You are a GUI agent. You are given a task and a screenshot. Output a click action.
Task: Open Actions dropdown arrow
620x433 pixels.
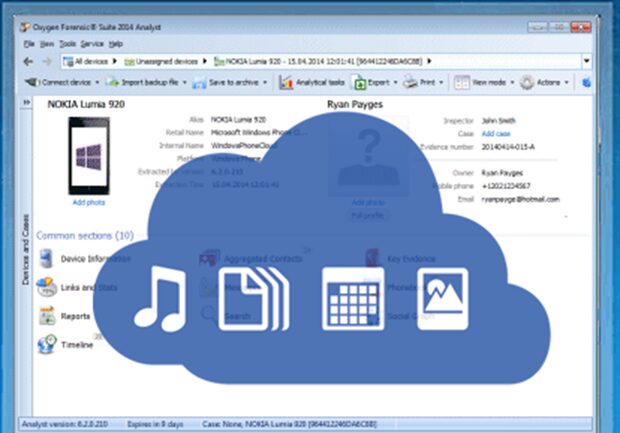(x=566, y=83)
